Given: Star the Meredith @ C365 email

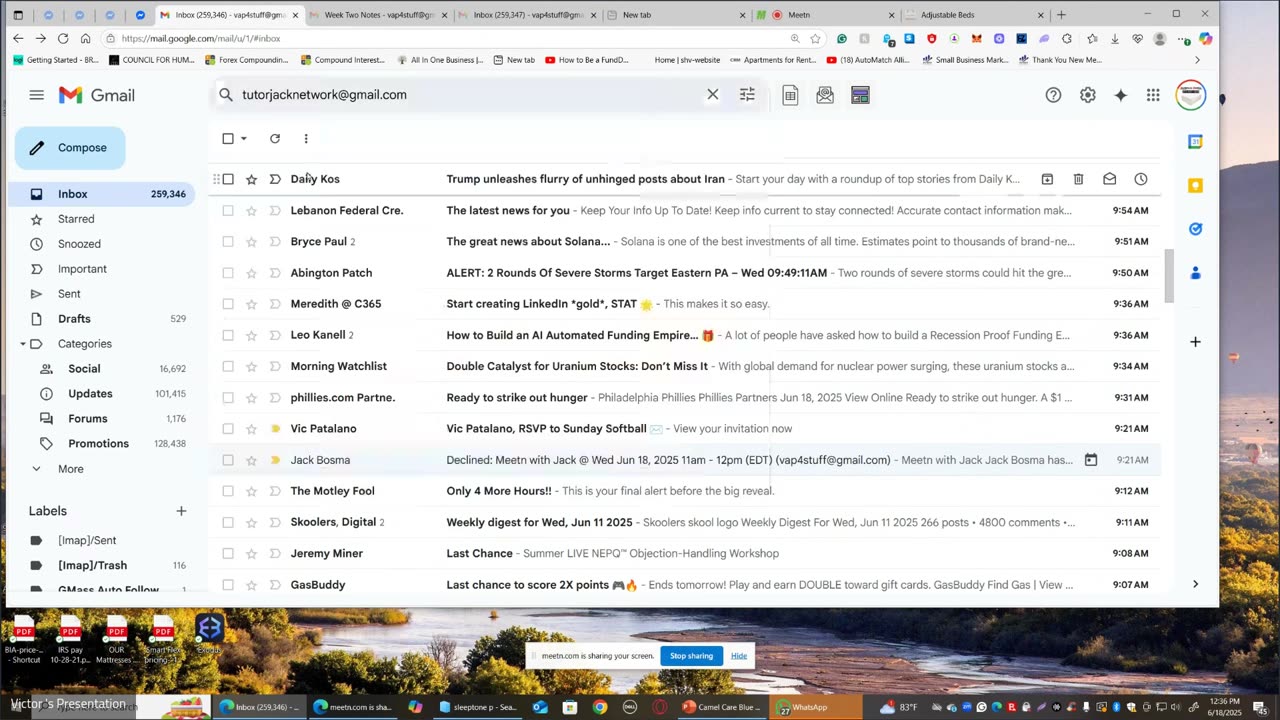Looking at the screenshot, I should pyautogui.click(x=251, y=304).
